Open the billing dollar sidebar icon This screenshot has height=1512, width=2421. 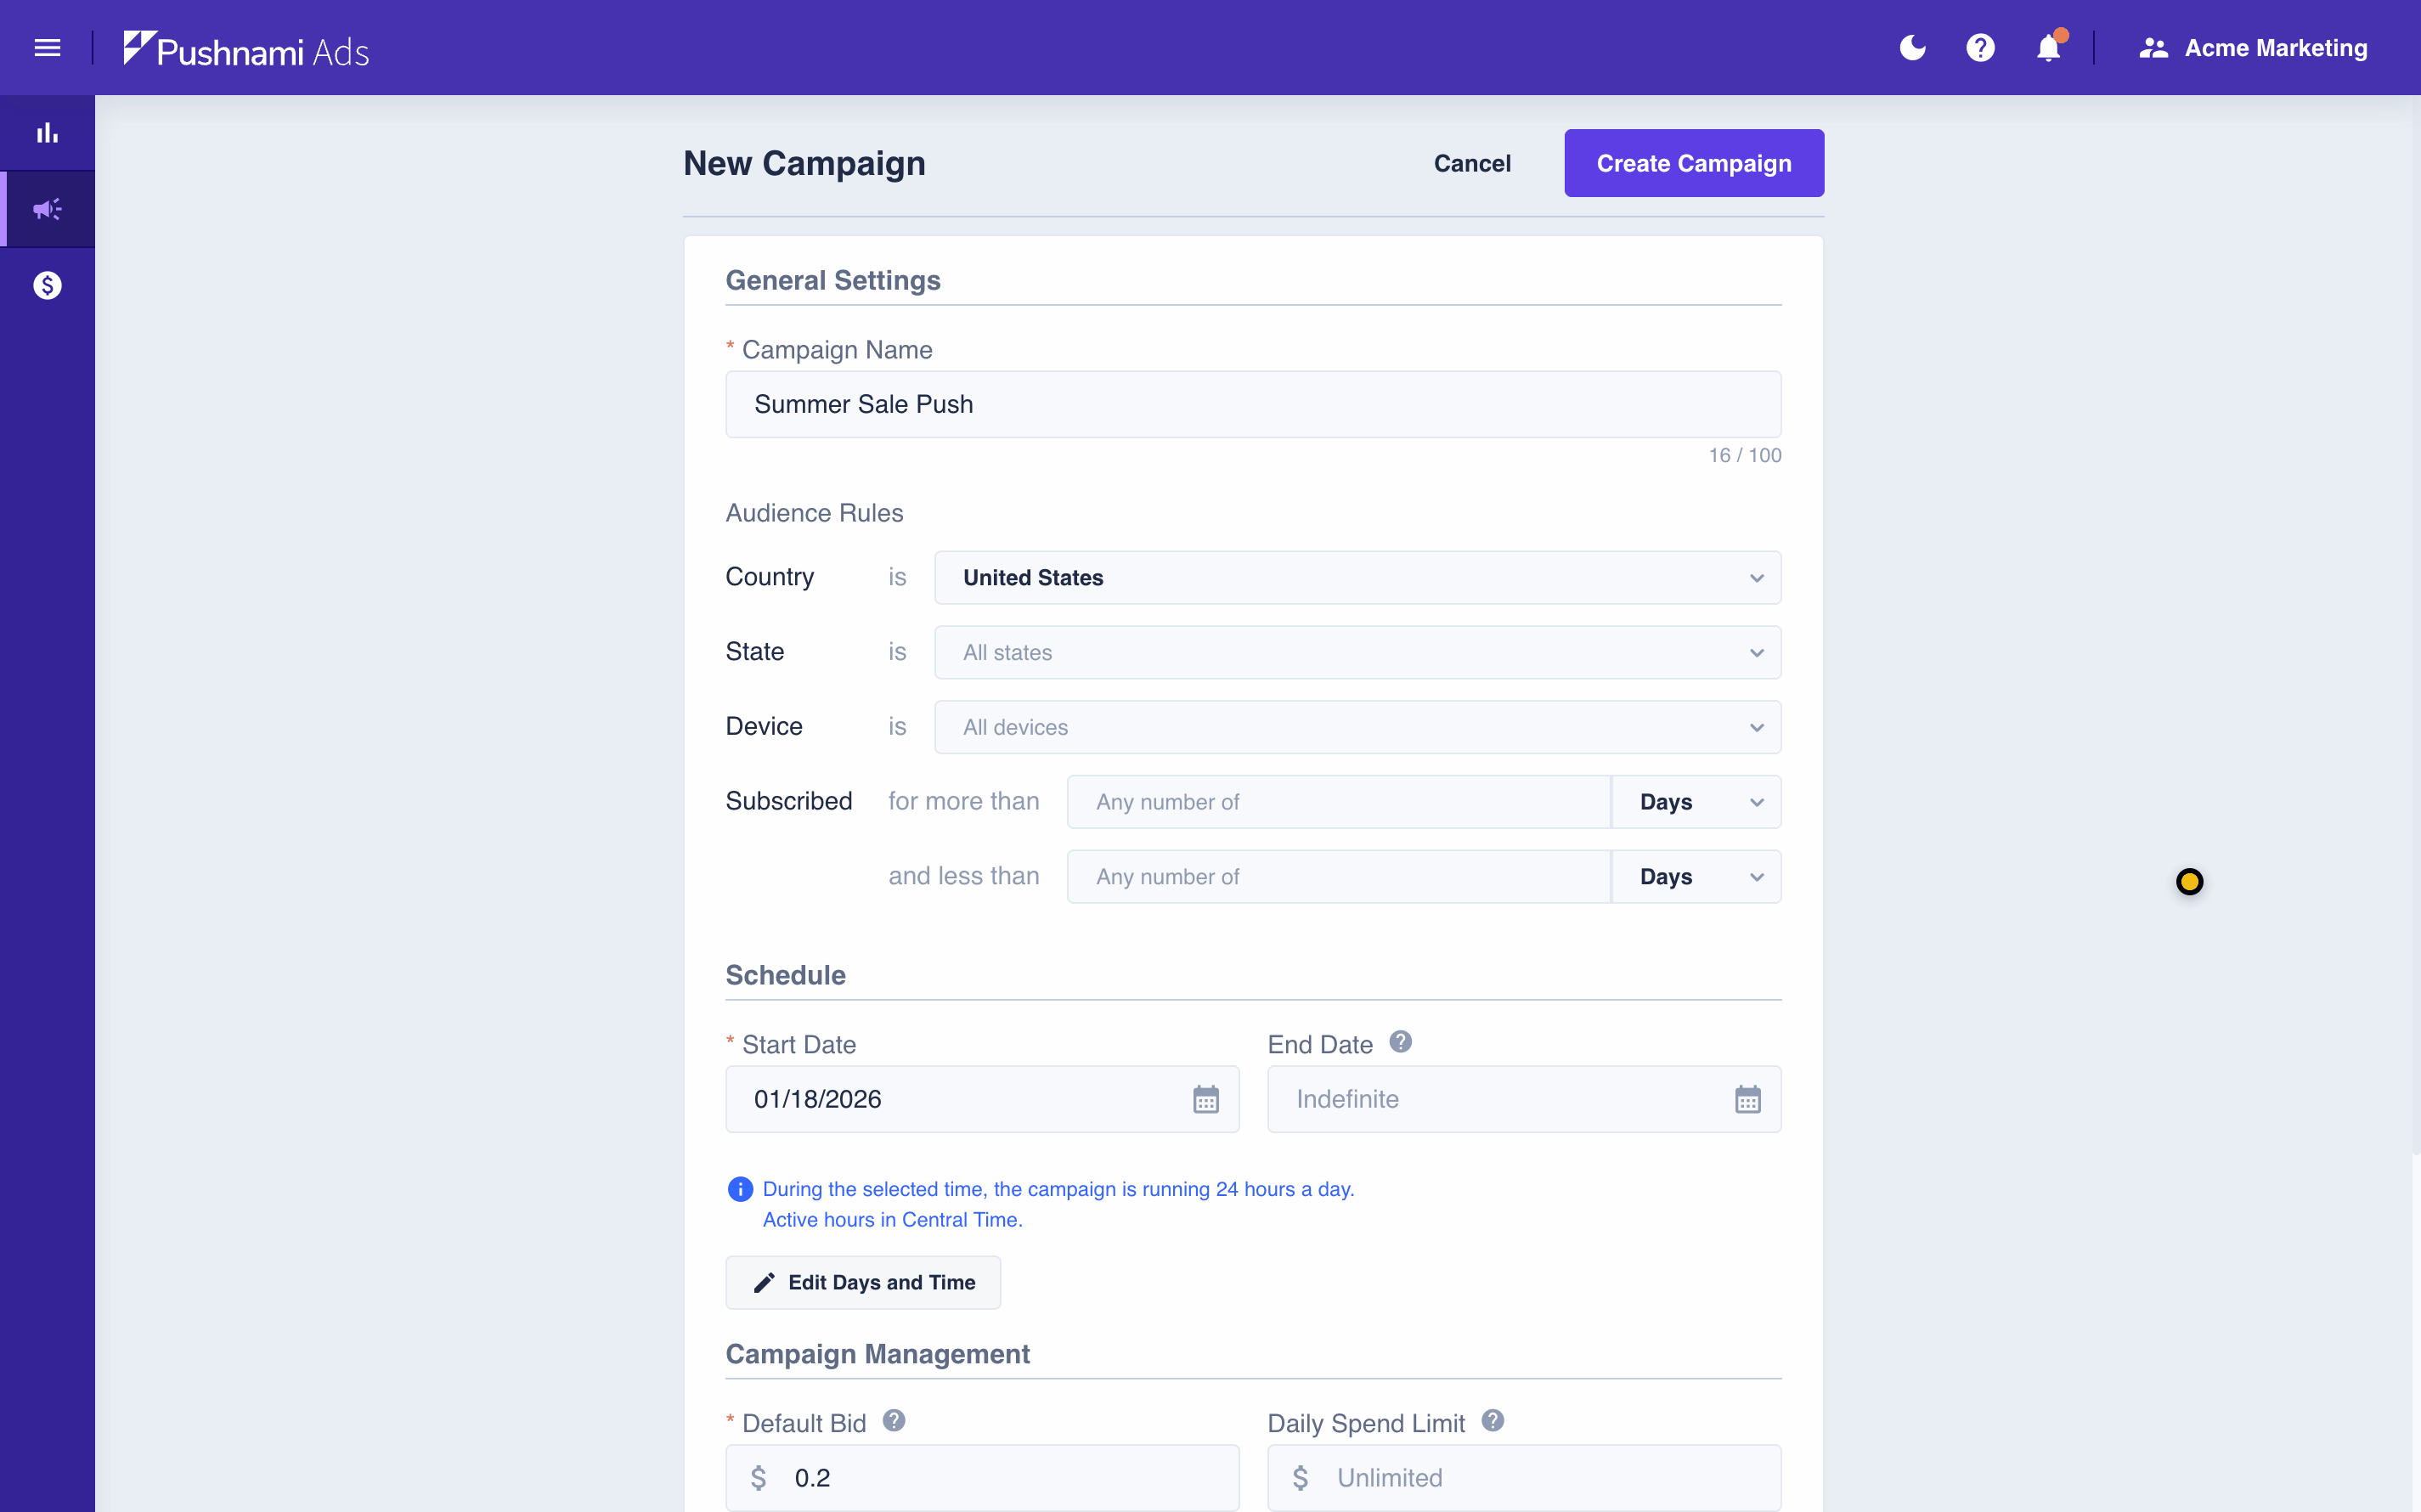pos(47,286)
